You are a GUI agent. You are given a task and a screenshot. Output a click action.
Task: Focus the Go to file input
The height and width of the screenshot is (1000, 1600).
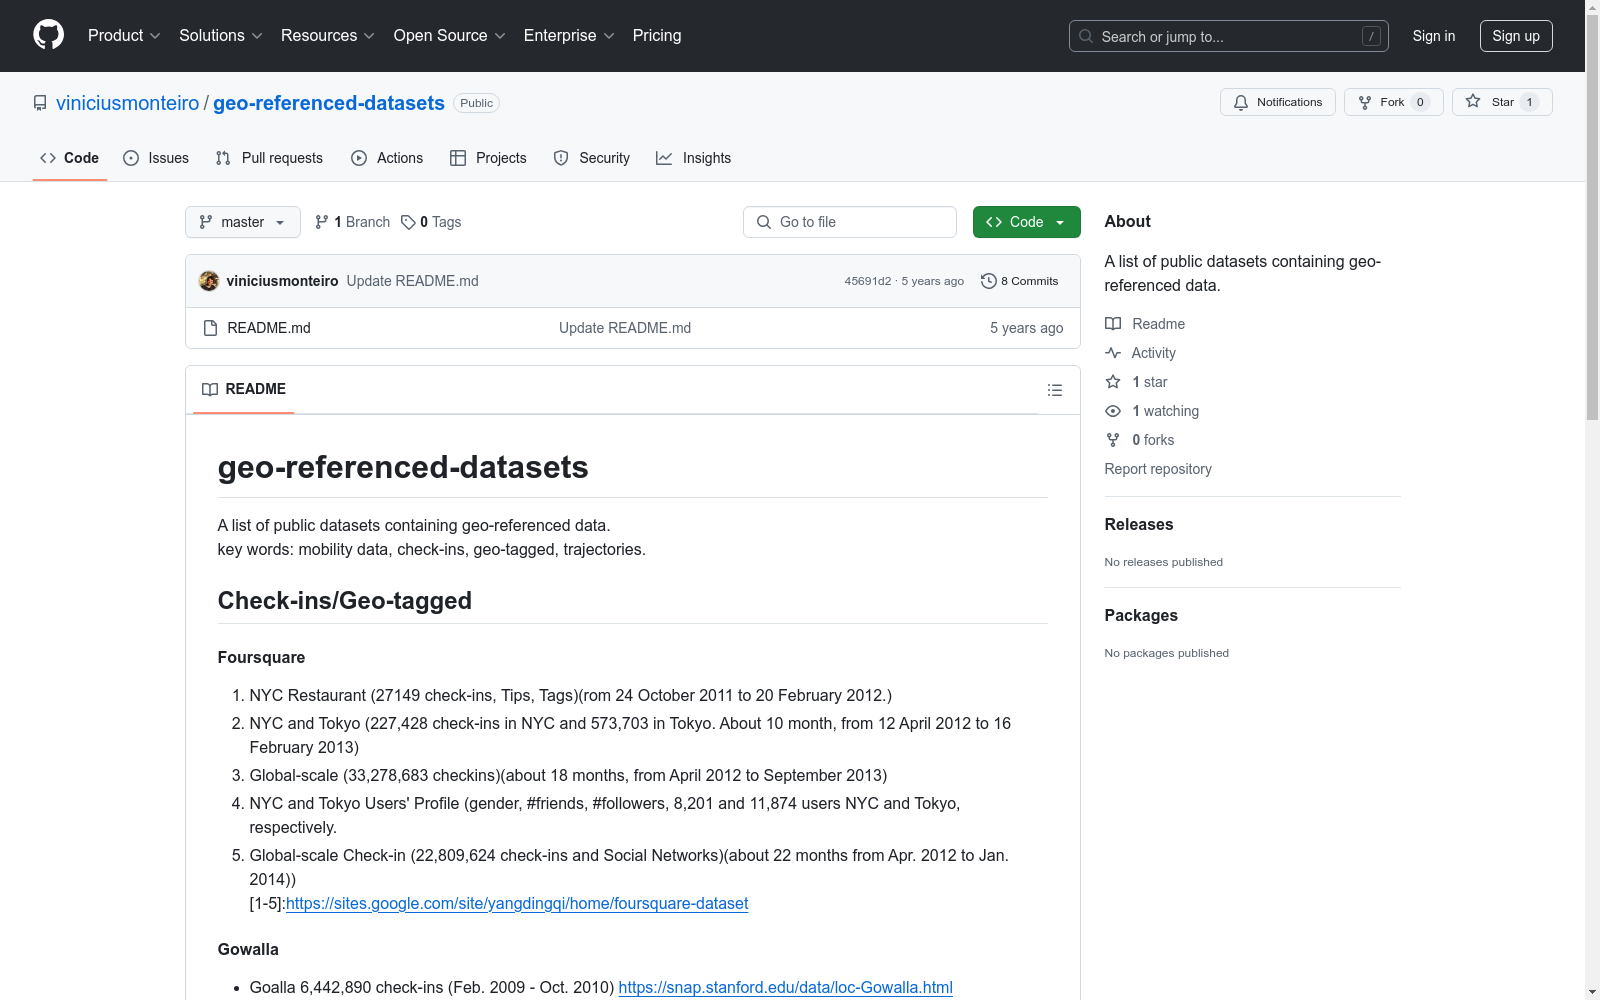click(850, 222)
